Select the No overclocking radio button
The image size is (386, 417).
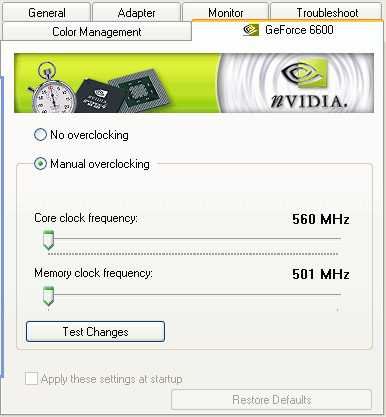click(x=40, y=135)
